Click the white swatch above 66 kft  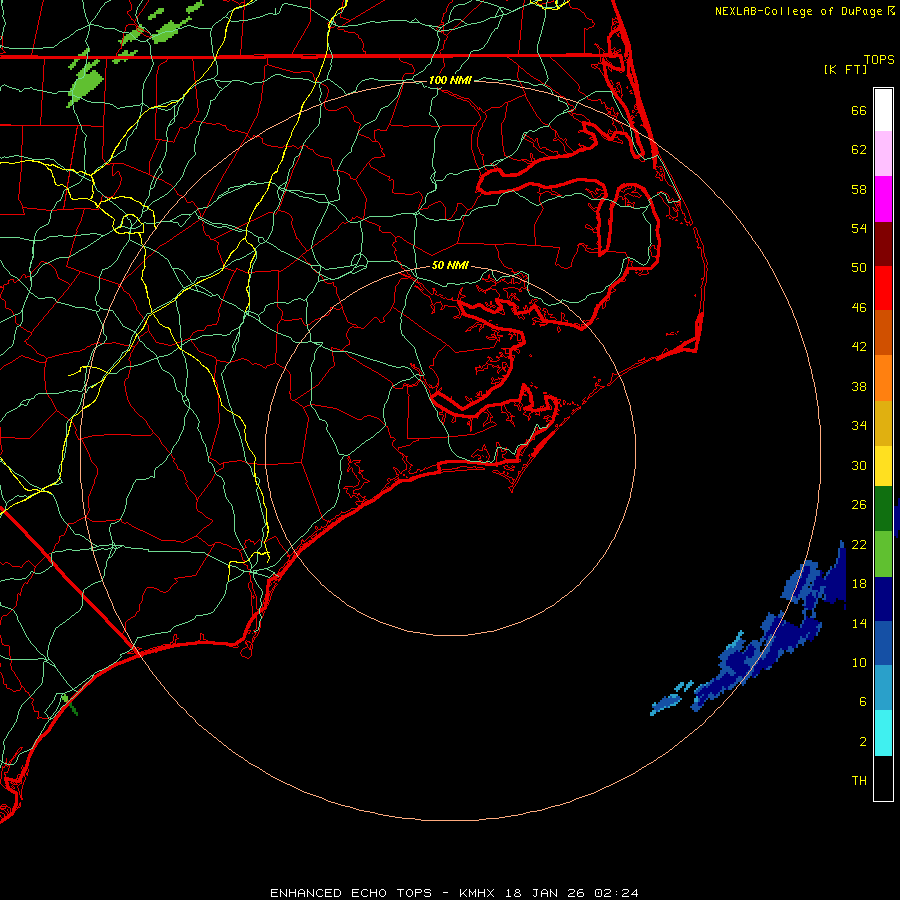pos(883,110)
